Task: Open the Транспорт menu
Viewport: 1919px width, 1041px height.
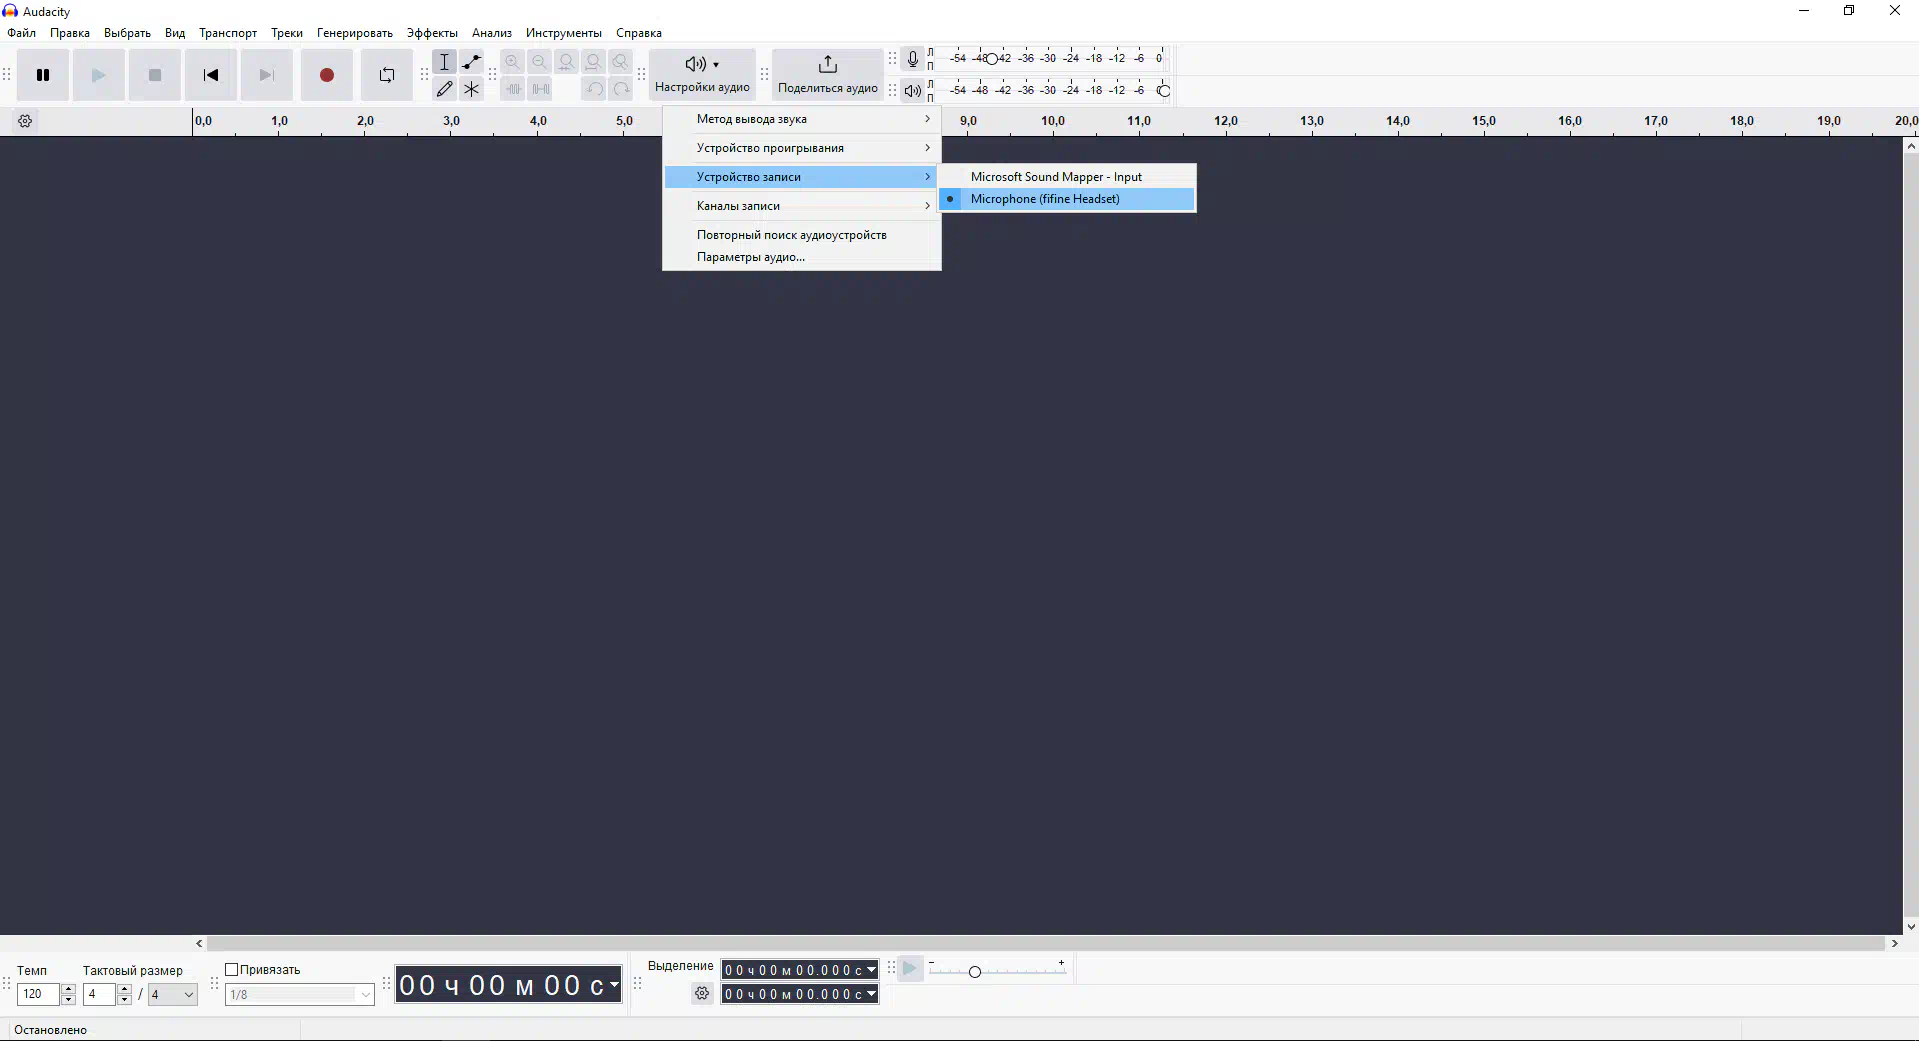Action: [x=228, y=33]
